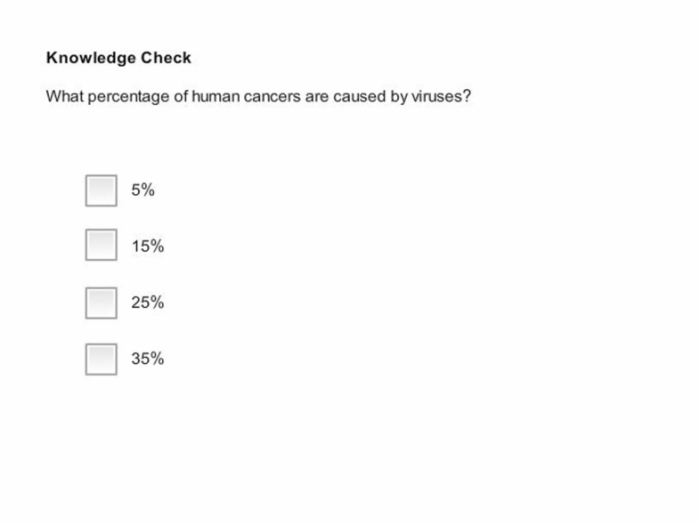
Task: Click the Knowledge Check heading
Action: 119,58
